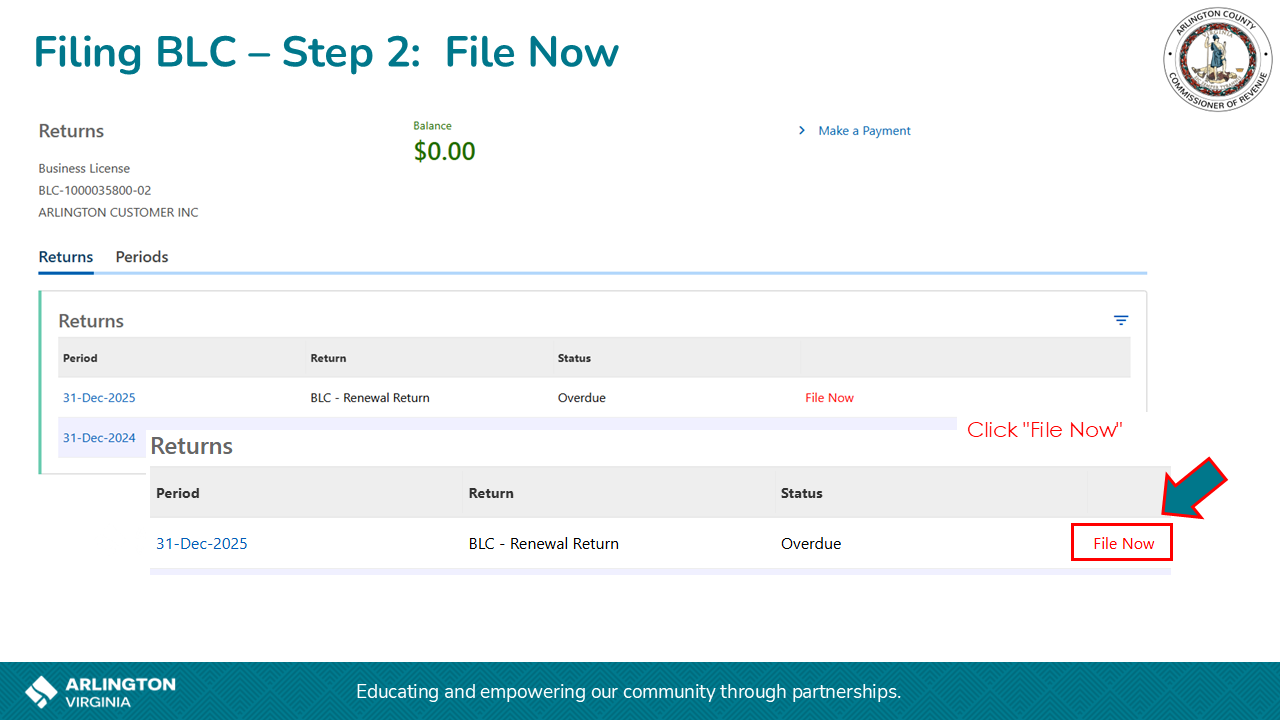The height and width of the screenshot is (720, 1280).
Task: Click the $0.00 balance amount
Action: [445, 152]
